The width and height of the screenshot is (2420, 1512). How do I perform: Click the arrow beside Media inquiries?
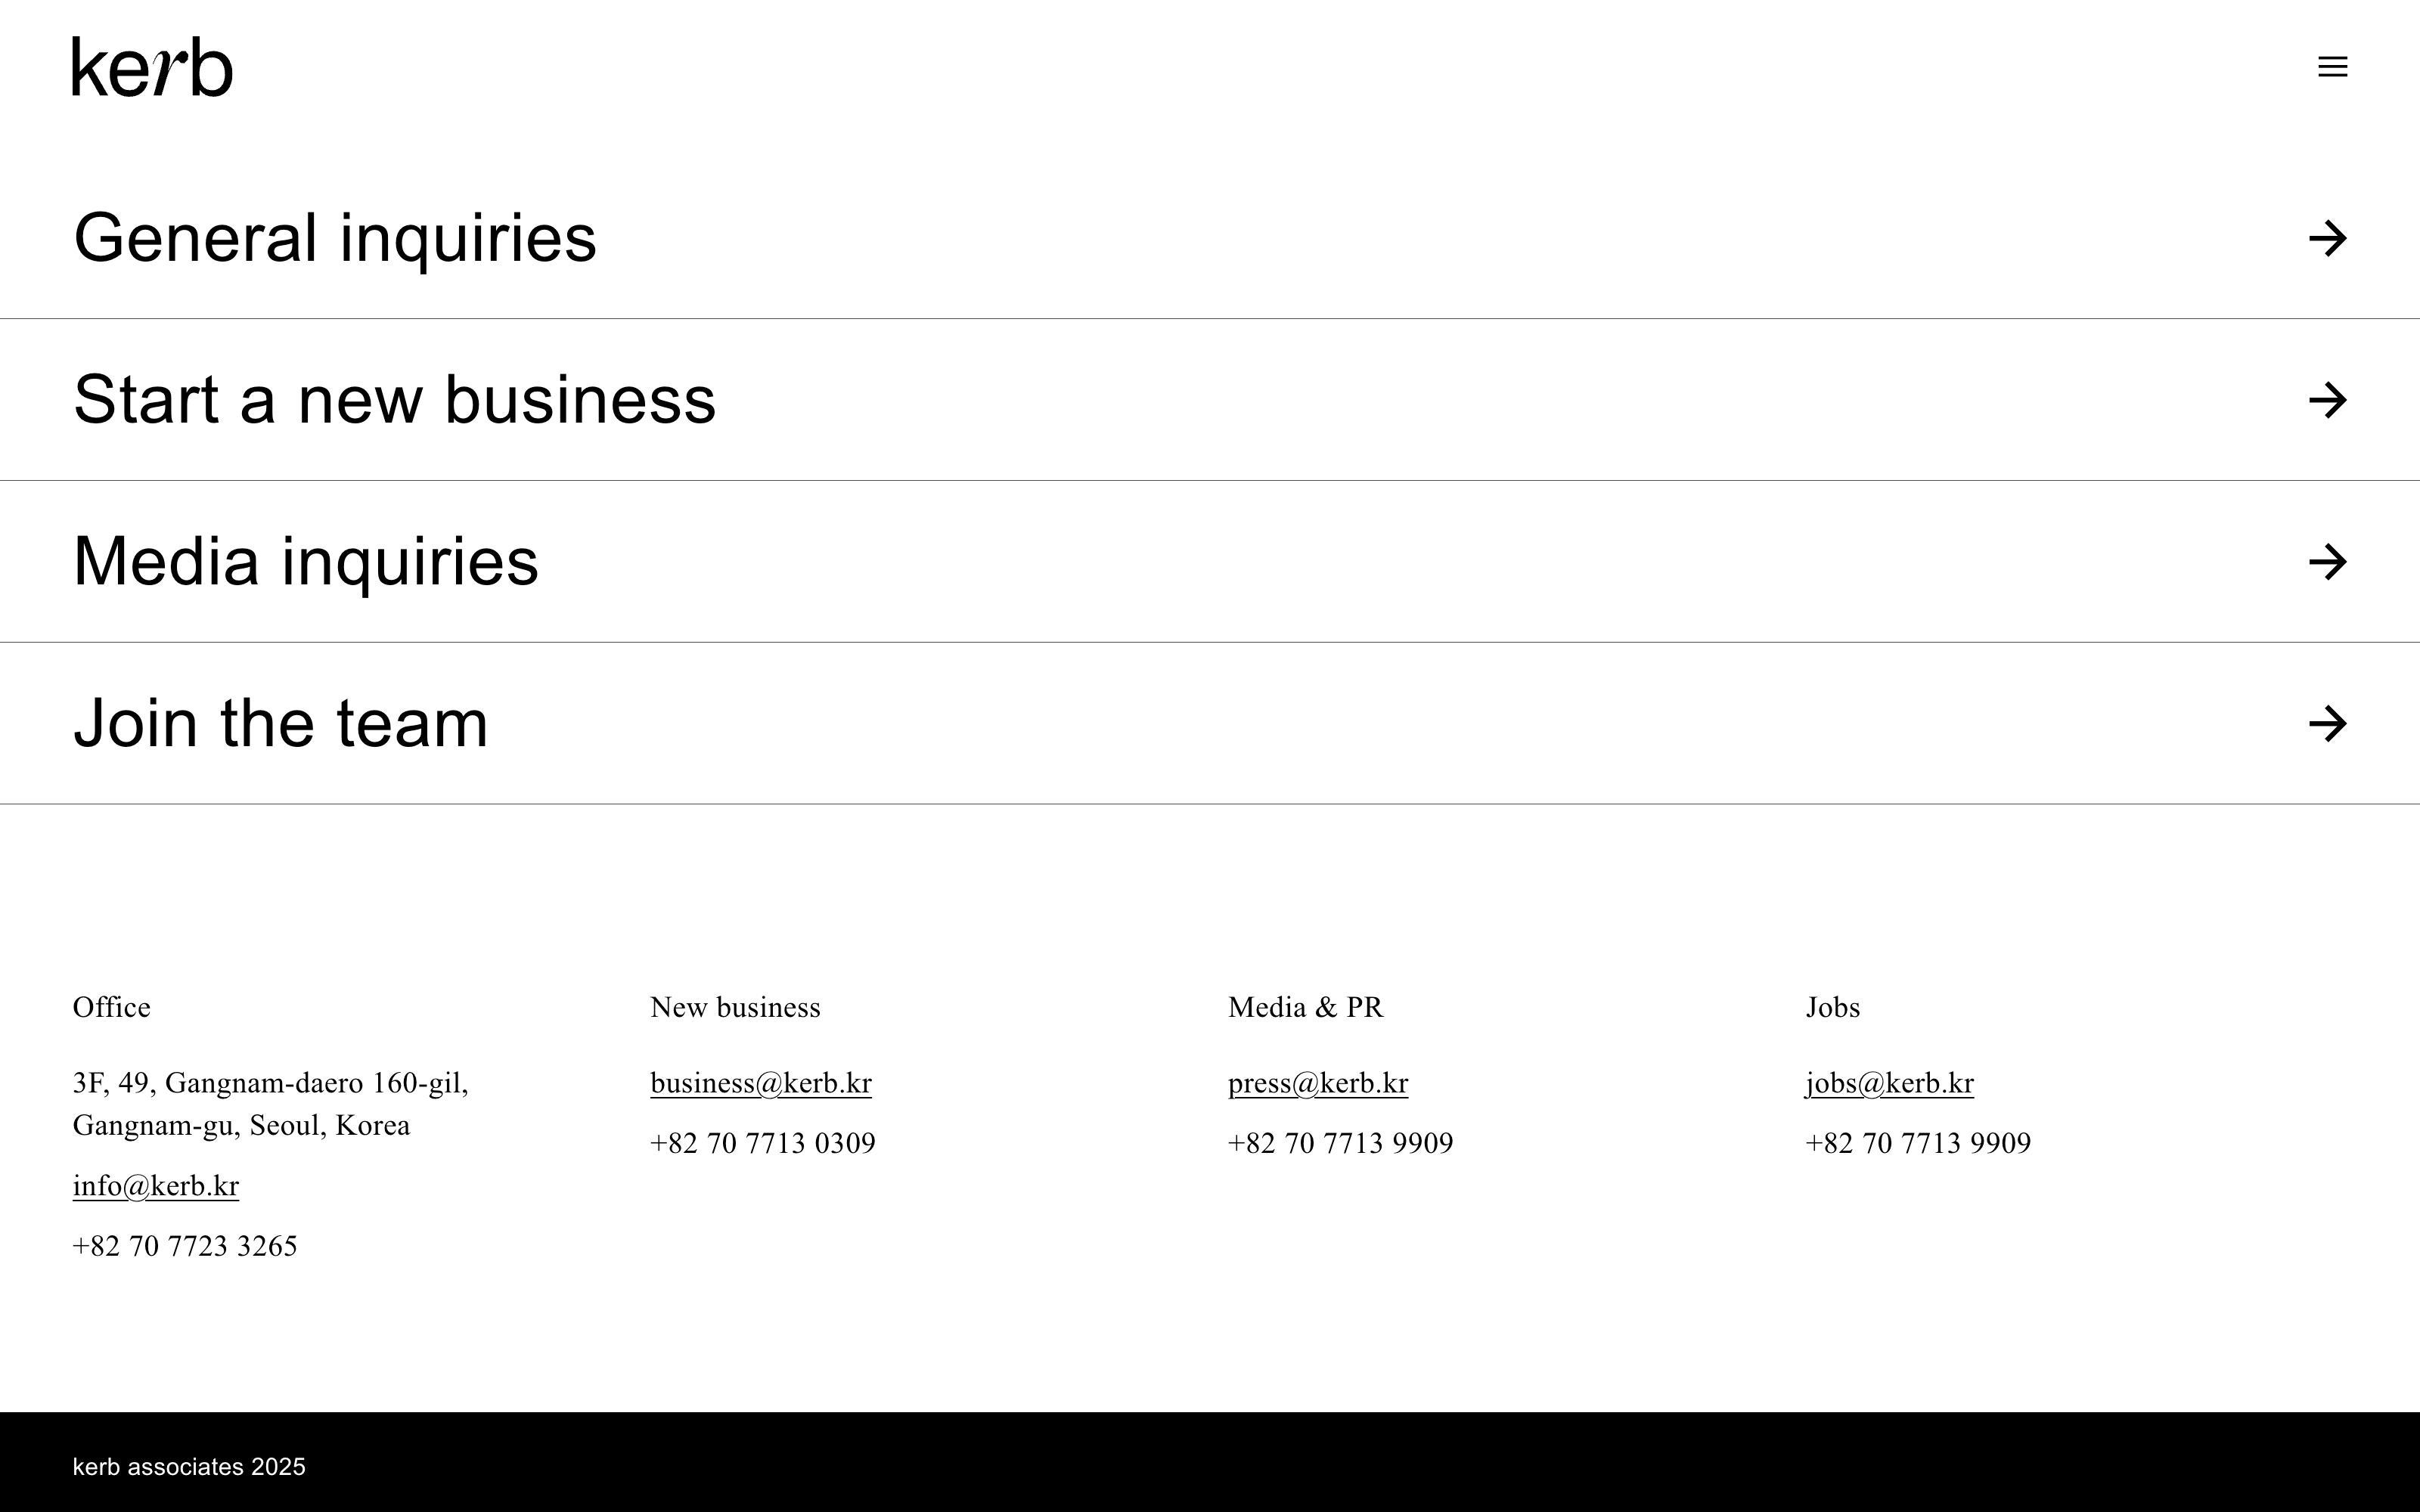coord(2327,562)
